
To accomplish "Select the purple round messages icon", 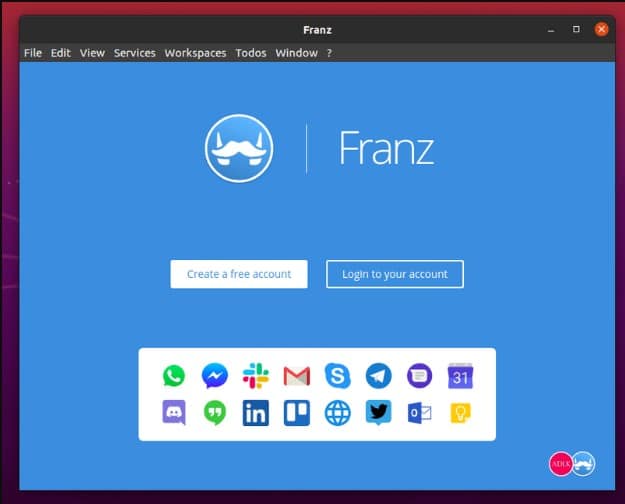I will tap(419, 376).
